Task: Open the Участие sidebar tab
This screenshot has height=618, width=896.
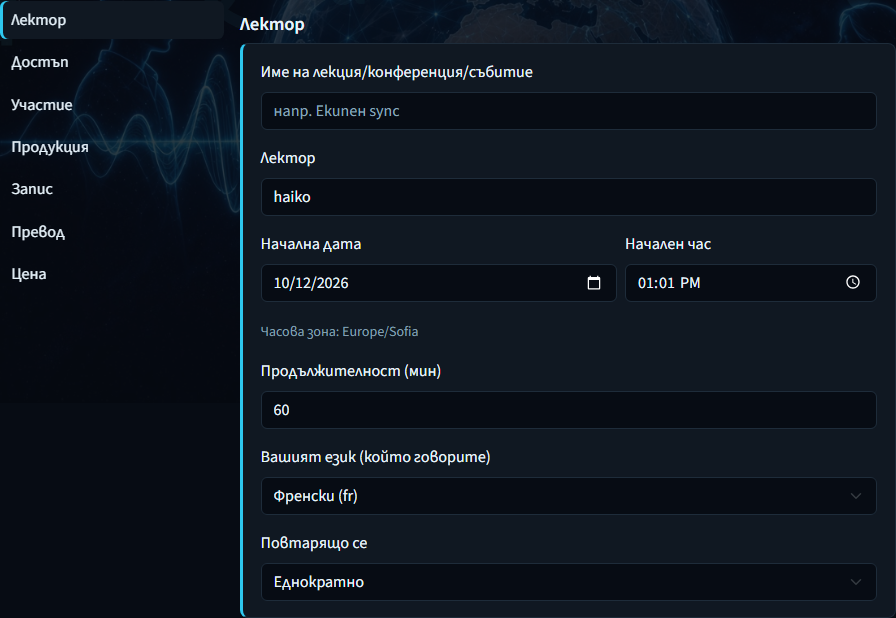Action: point(42,105)
